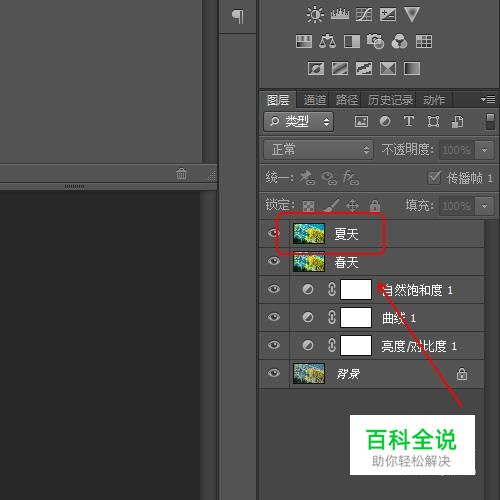Hide the 夏天 layer
The image size is (500, 500).
(x=274, y=233)
